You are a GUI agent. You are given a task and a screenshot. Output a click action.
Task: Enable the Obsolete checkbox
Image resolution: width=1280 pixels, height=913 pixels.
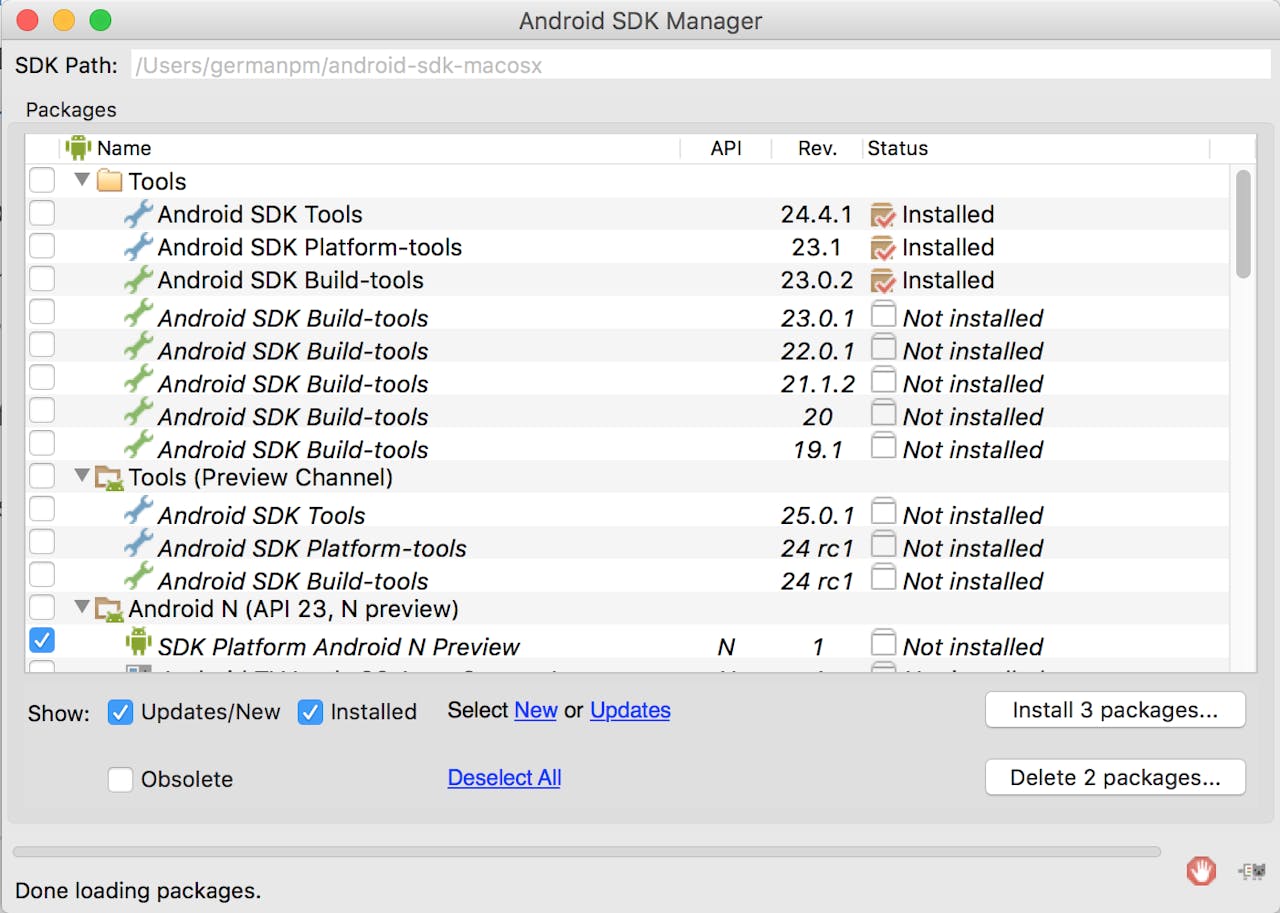[x=120, y=779]
